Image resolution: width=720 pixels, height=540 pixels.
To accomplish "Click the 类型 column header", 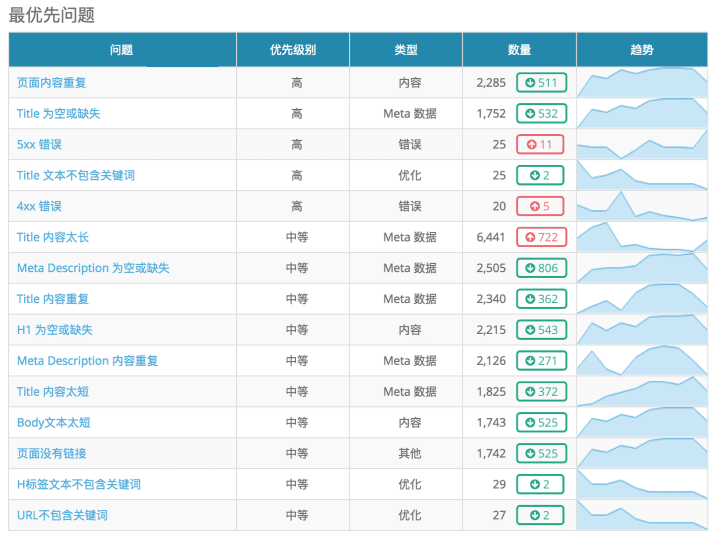I will click(x=406, y=50).
